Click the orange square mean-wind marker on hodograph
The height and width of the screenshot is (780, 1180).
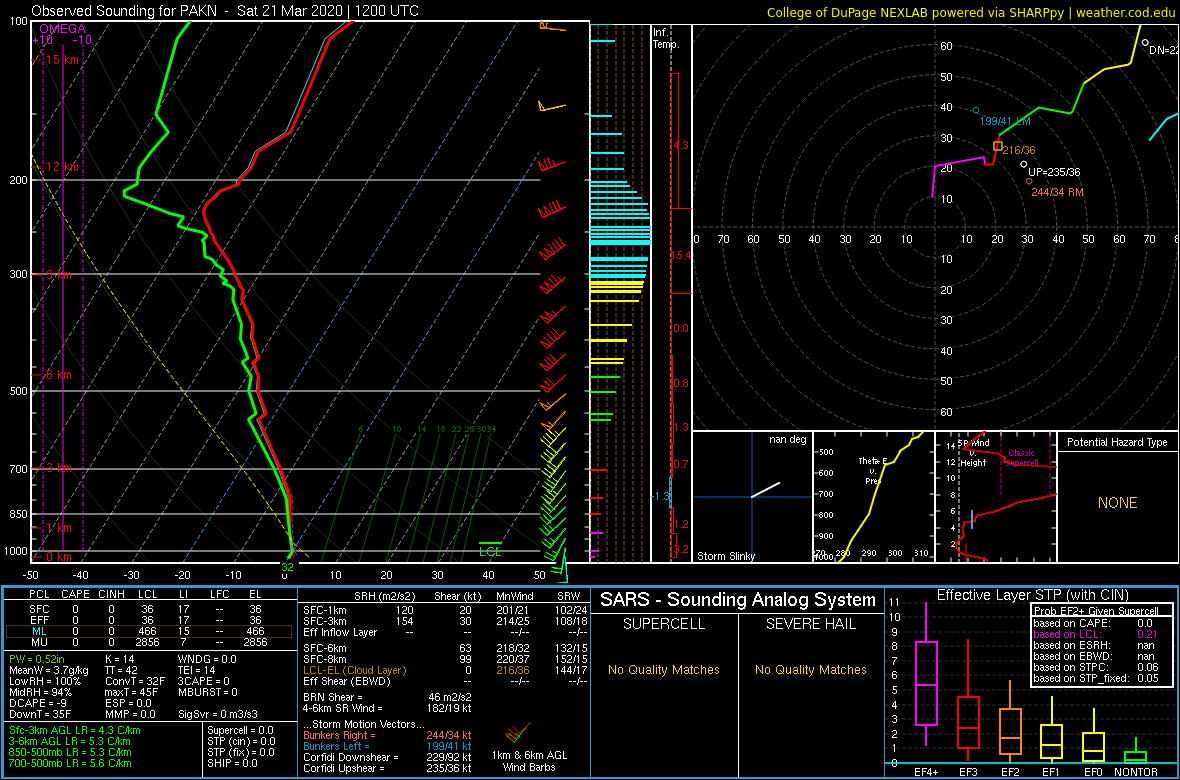[998, 146]
